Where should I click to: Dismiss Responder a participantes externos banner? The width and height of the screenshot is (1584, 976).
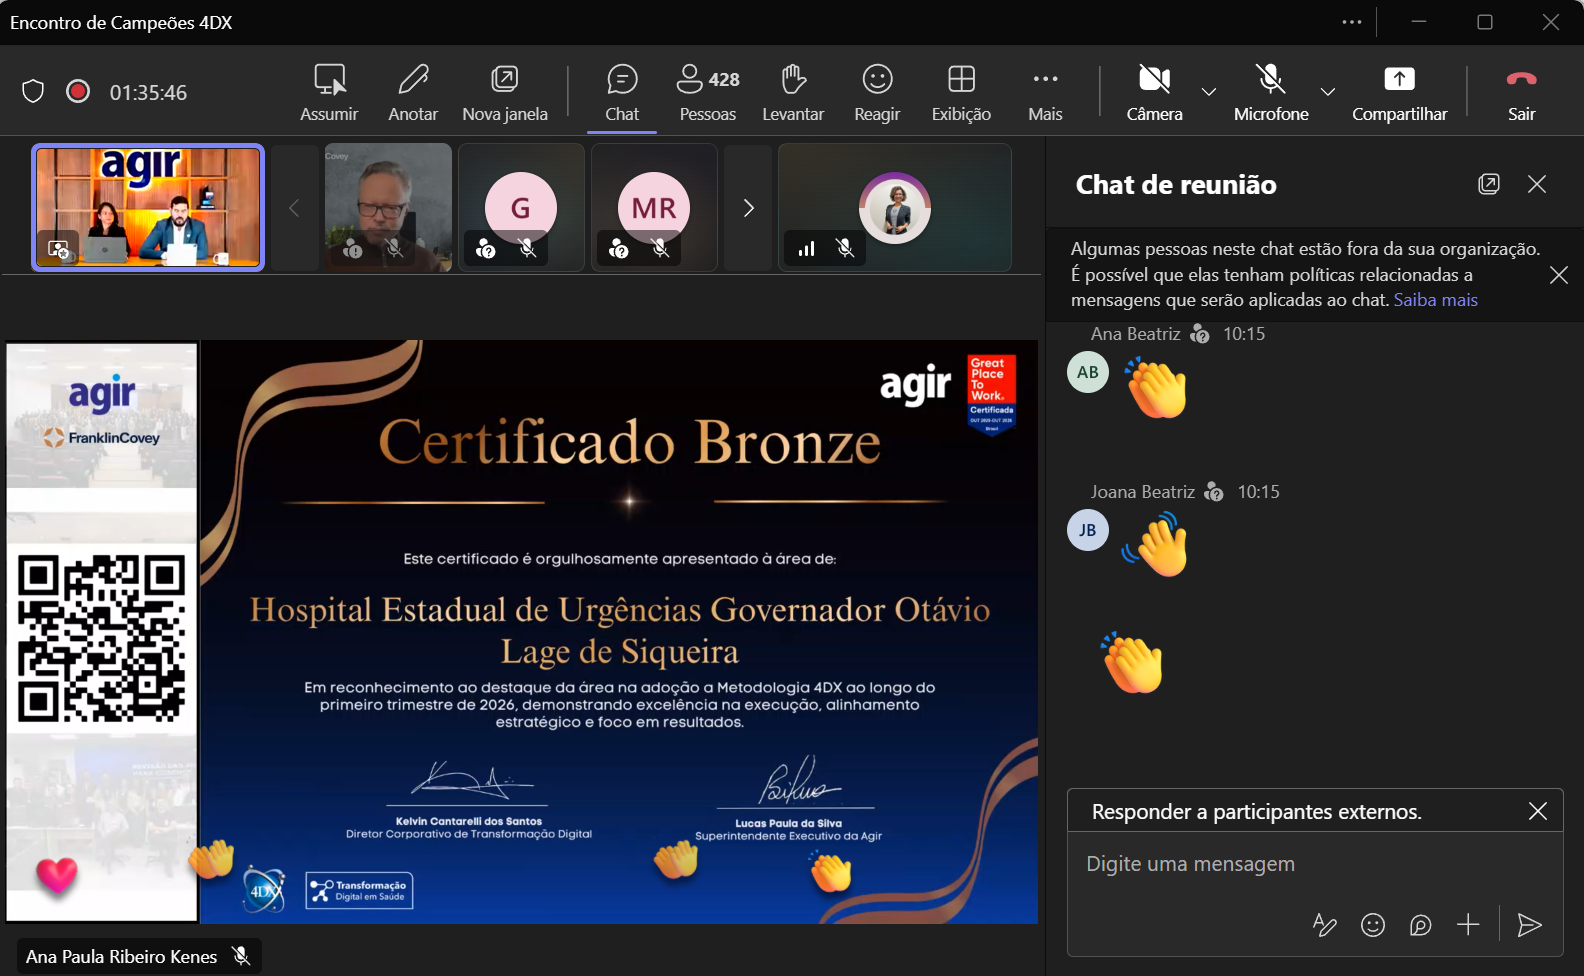1538,811
